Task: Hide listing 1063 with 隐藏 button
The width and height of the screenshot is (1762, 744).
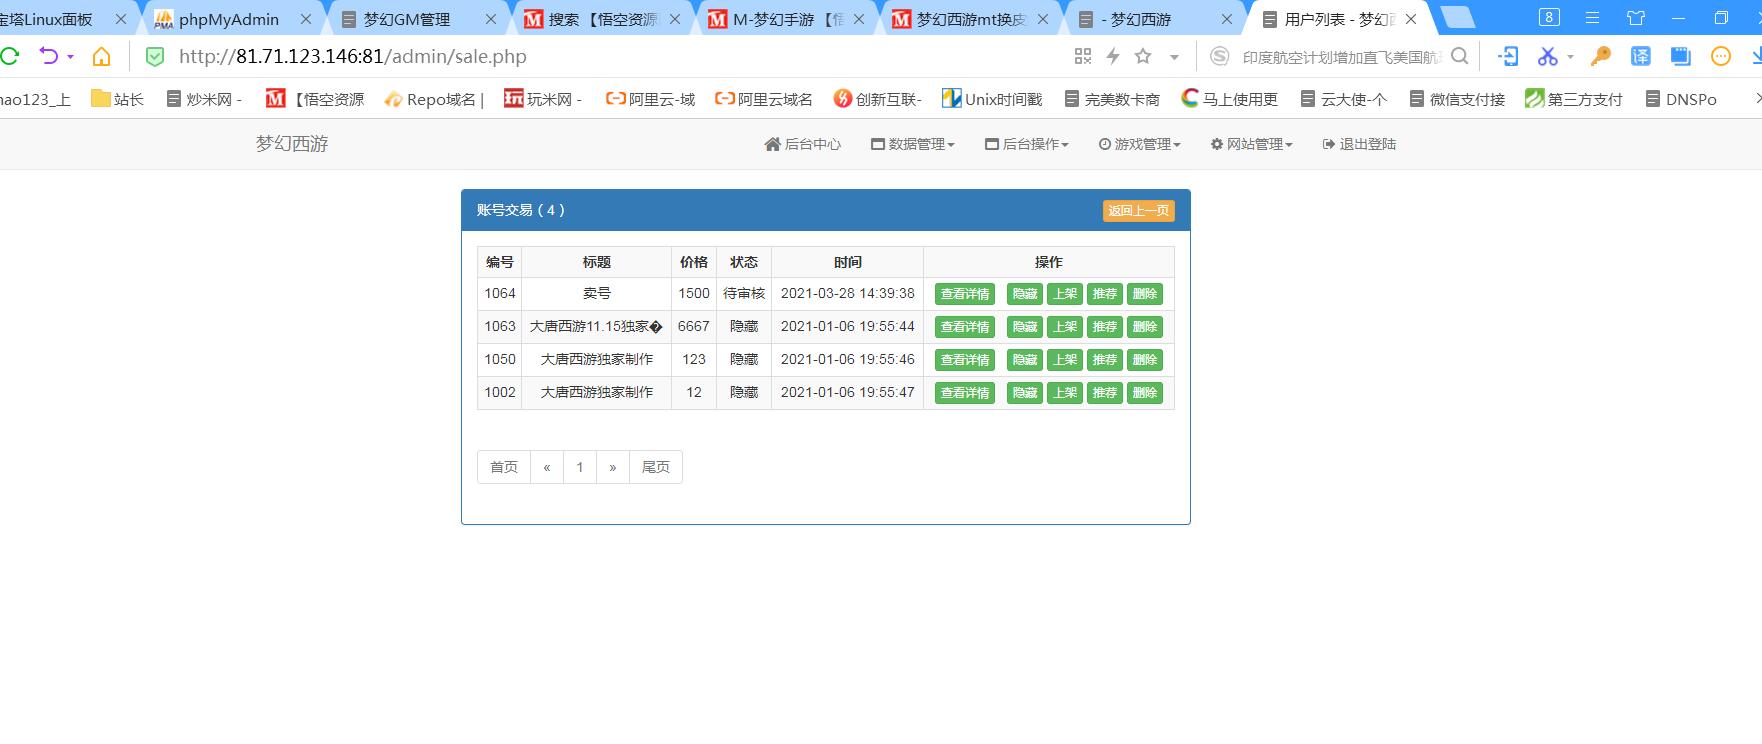Action: [1024, 327]
